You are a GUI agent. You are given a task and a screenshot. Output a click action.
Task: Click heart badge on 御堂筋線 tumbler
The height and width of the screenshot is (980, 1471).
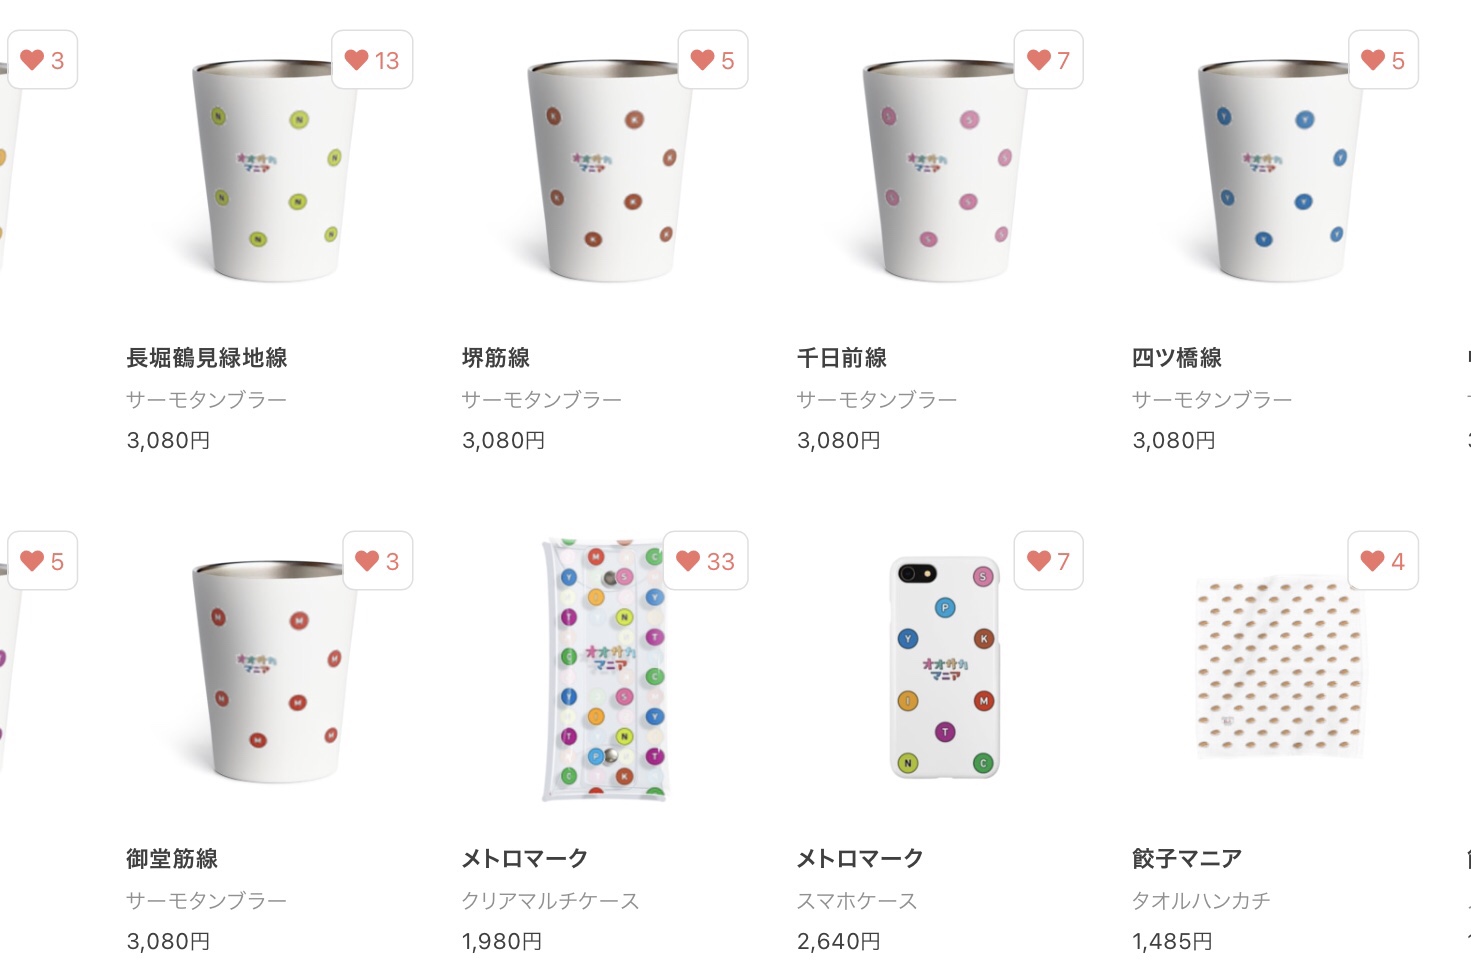coord(378,561)
